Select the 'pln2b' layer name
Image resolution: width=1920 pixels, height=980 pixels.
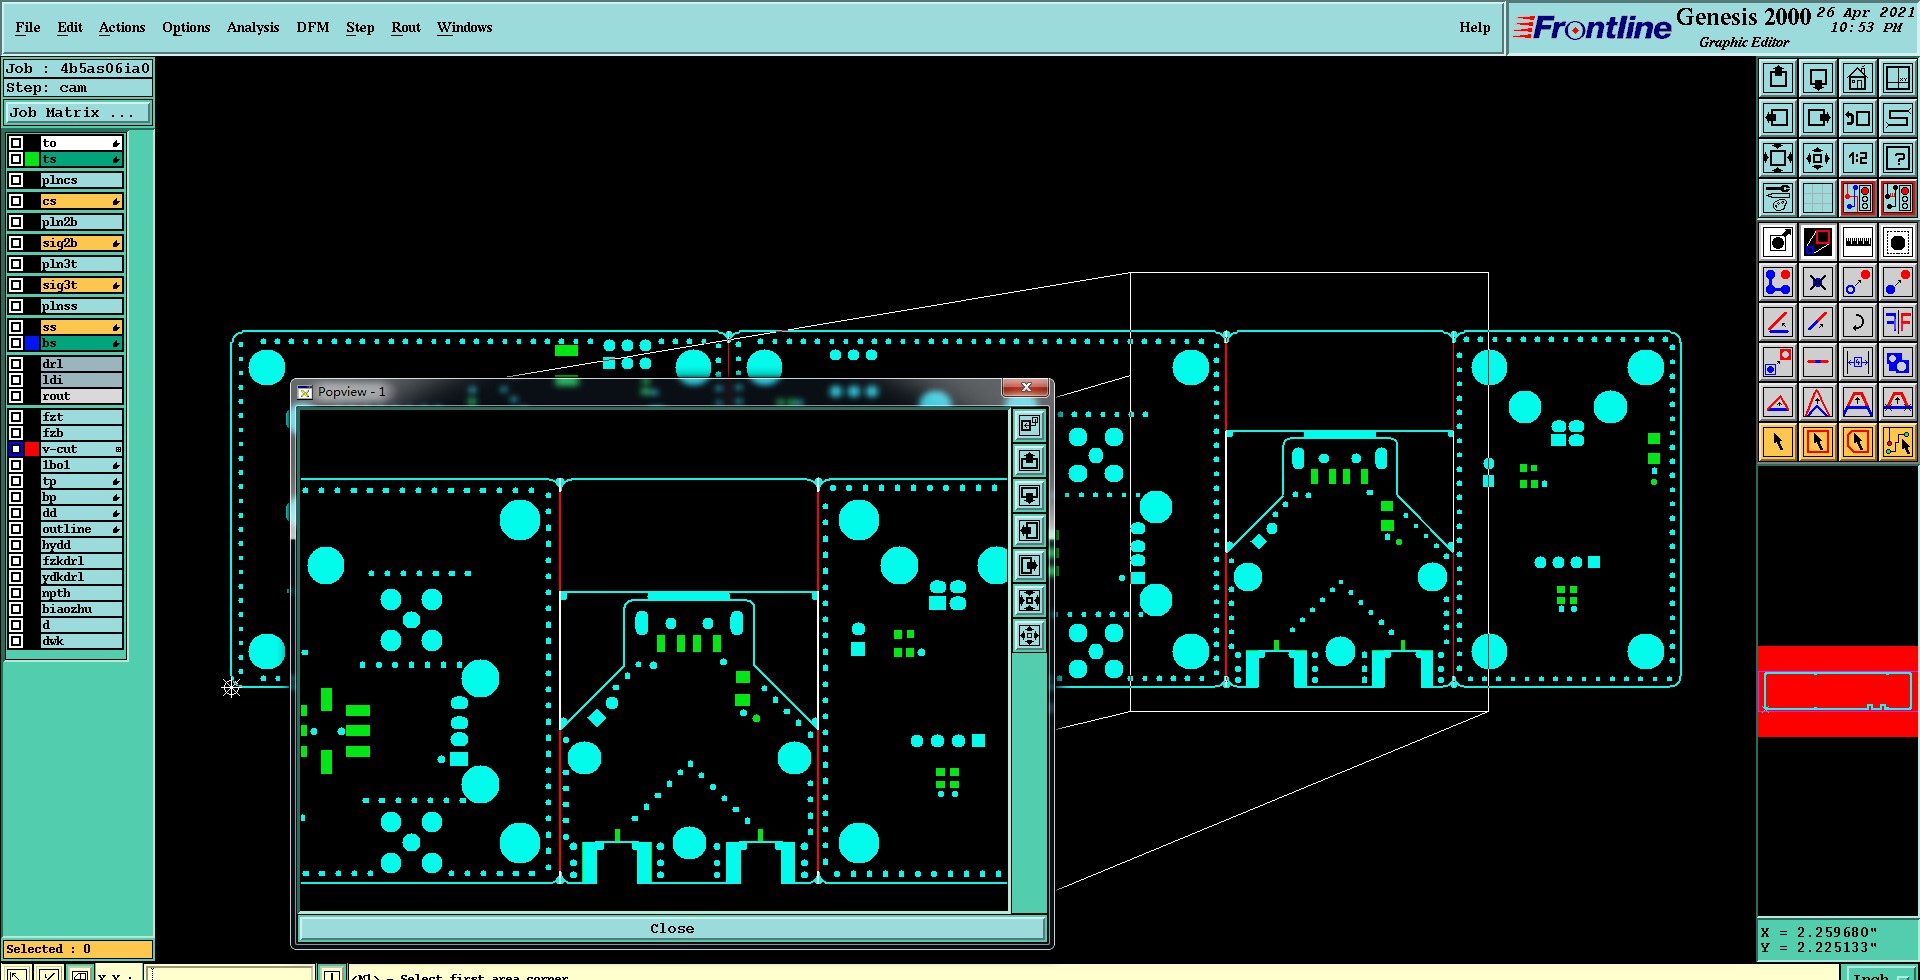(x=82, y=222)
